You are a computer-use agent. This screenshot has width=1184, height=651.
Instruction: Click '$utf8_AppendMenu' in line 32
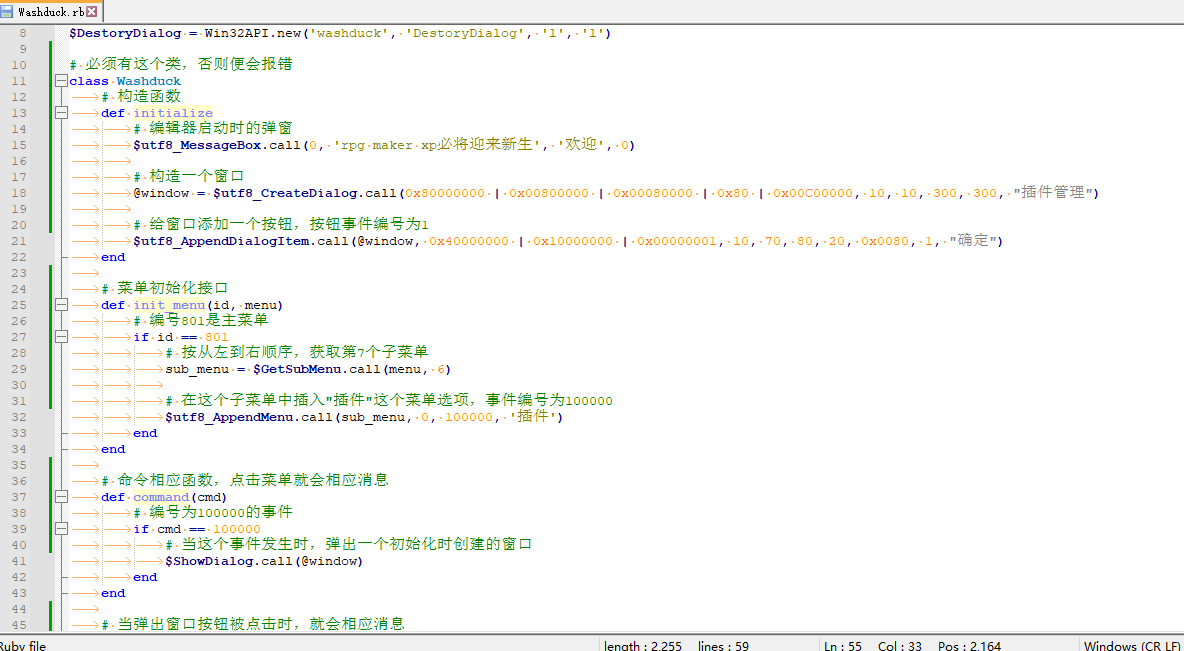click(230, 417)
